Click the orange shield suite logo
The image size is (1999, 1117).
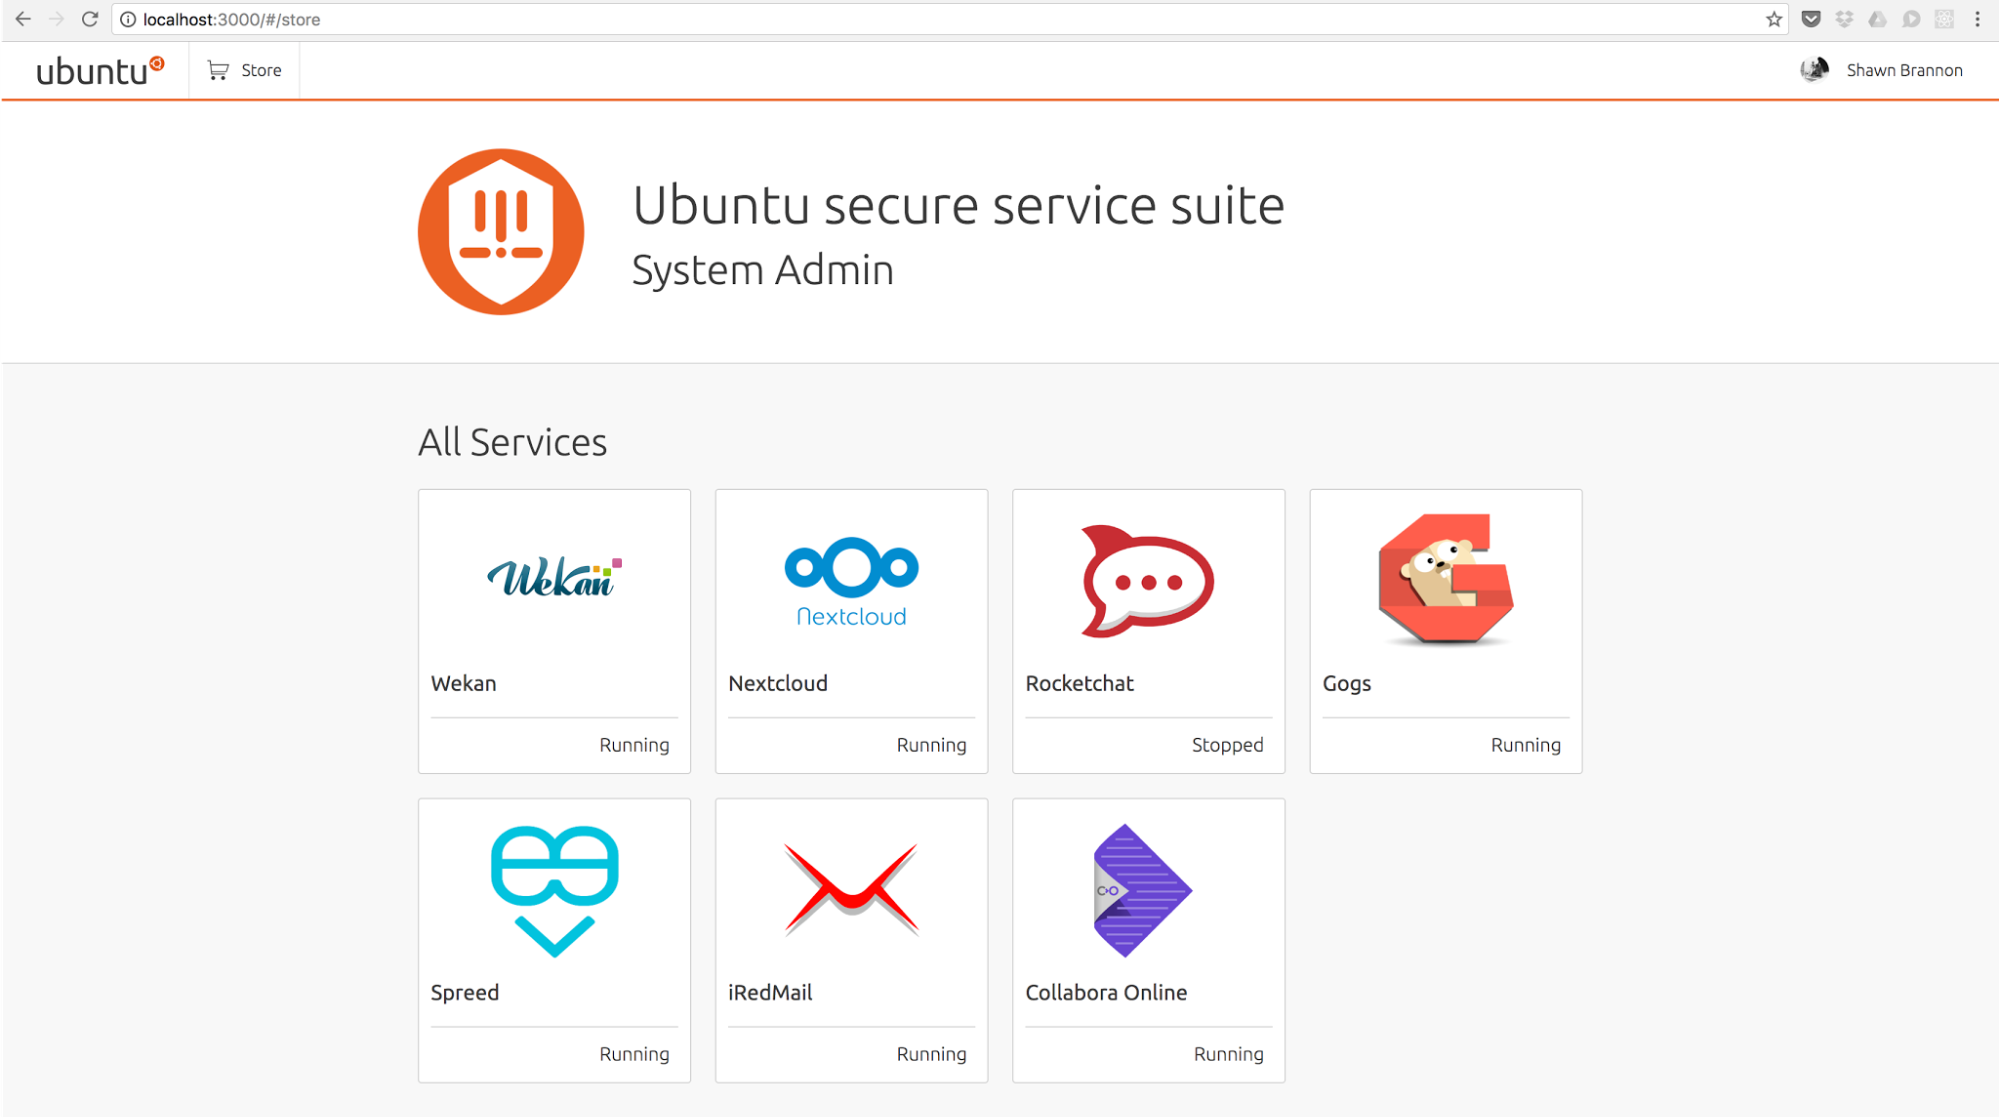coord(501,232)
